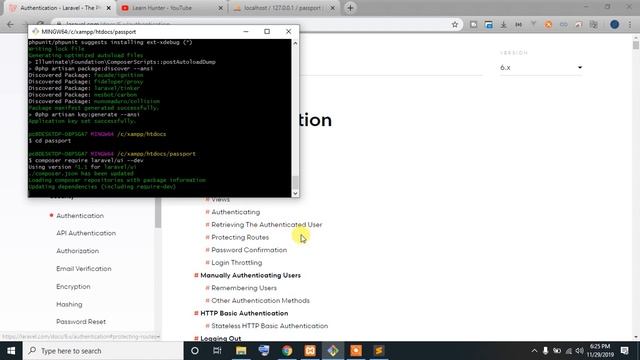This screenshot has width=640, height=360.
Task: Click the sidebar scrollbar in docs navigation
Action: (158, 213)
